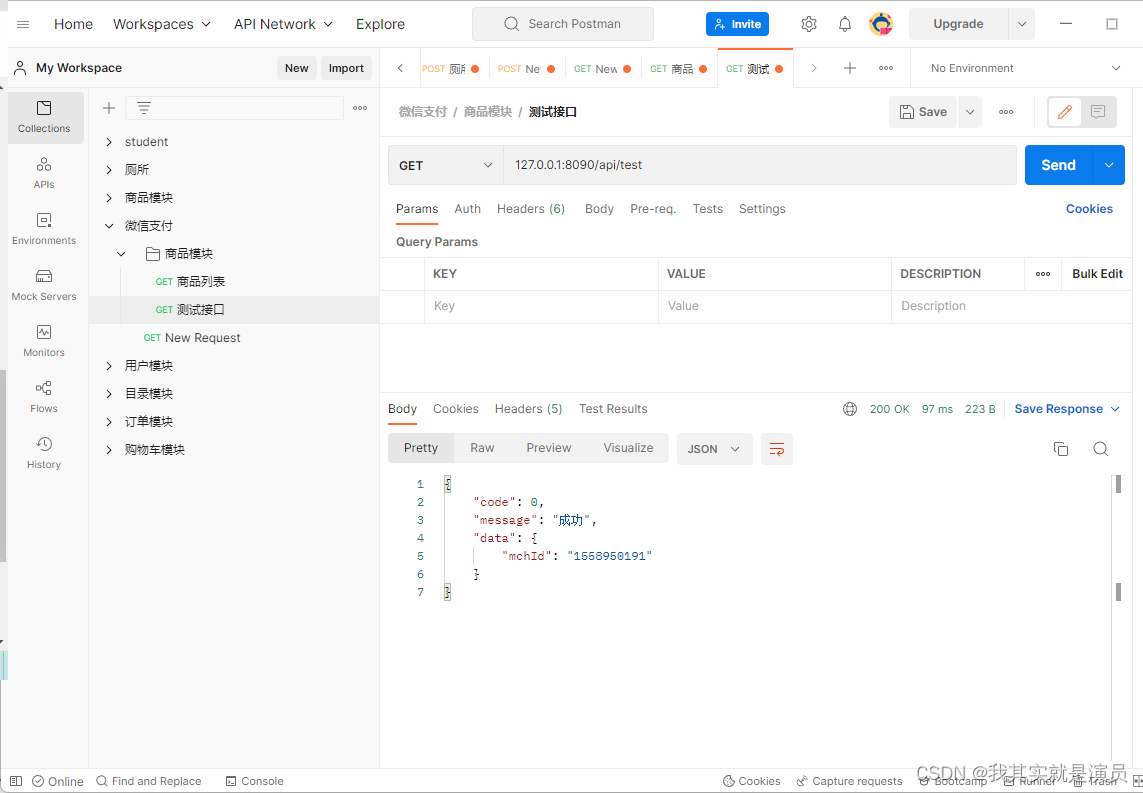The image size is (1143, 793).
Task: Open the query params column options dots
Action: (x=1043, y=274)
